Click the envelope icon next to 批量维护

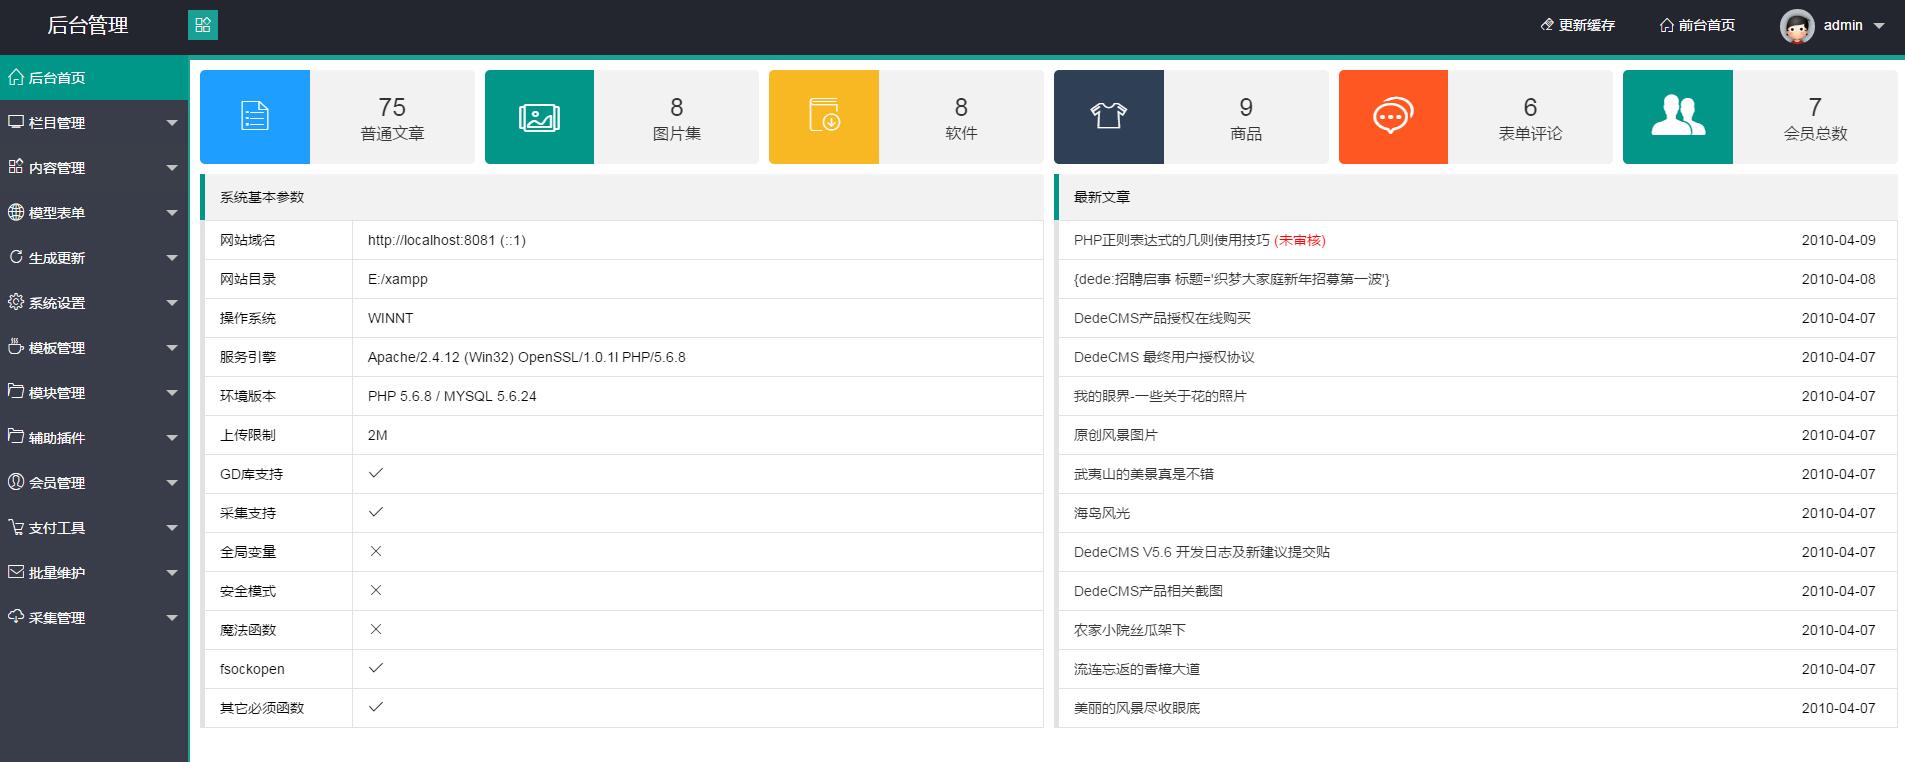[16, 572]
